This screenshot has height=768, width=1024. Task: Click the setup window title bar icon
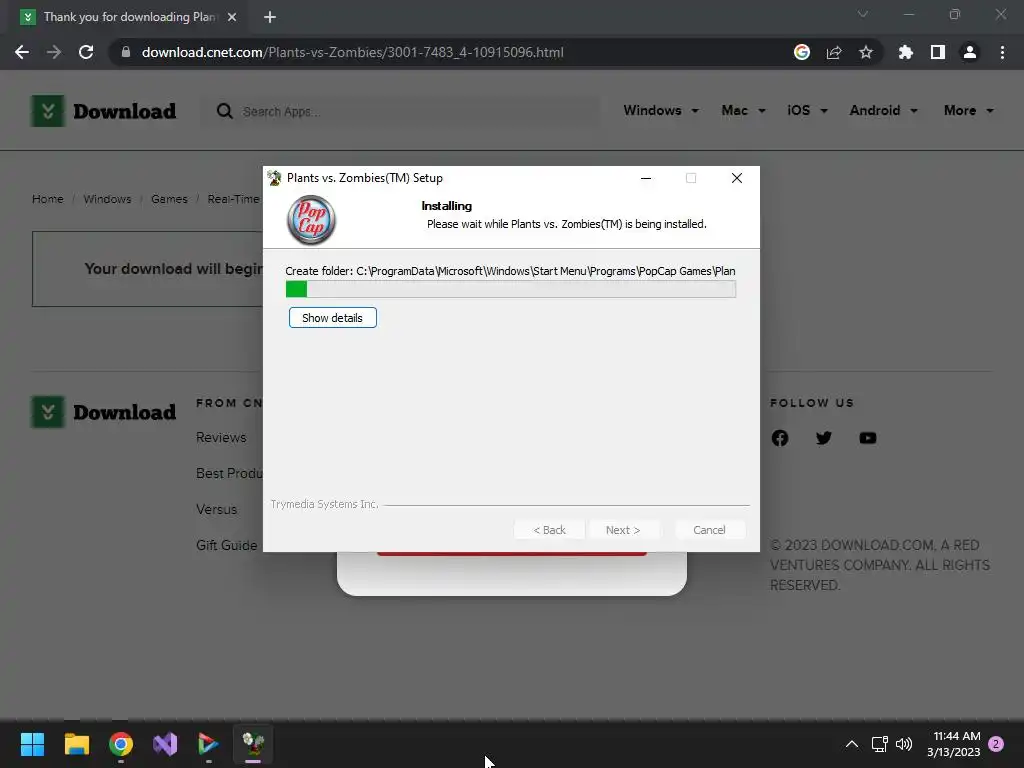coord(274,178)
